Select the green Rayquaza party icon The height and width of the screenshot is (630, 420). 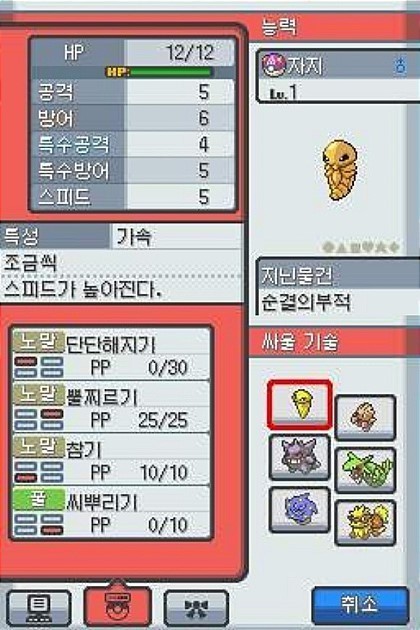click(x=365, y=470)
